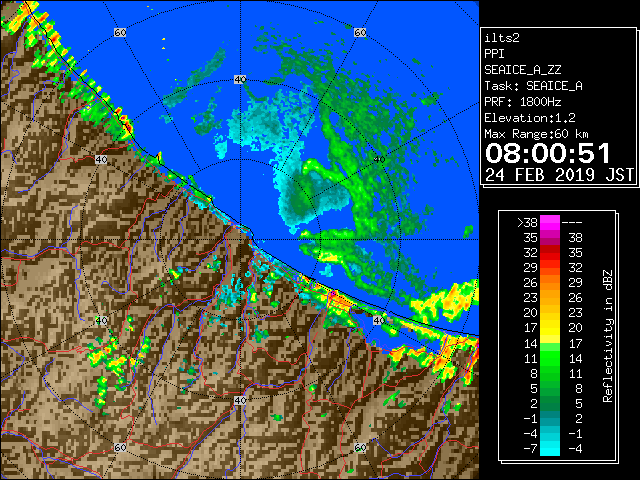Click the 60 range label in the southeast
The width and height of the screenshot is (640, 480).
360,448
